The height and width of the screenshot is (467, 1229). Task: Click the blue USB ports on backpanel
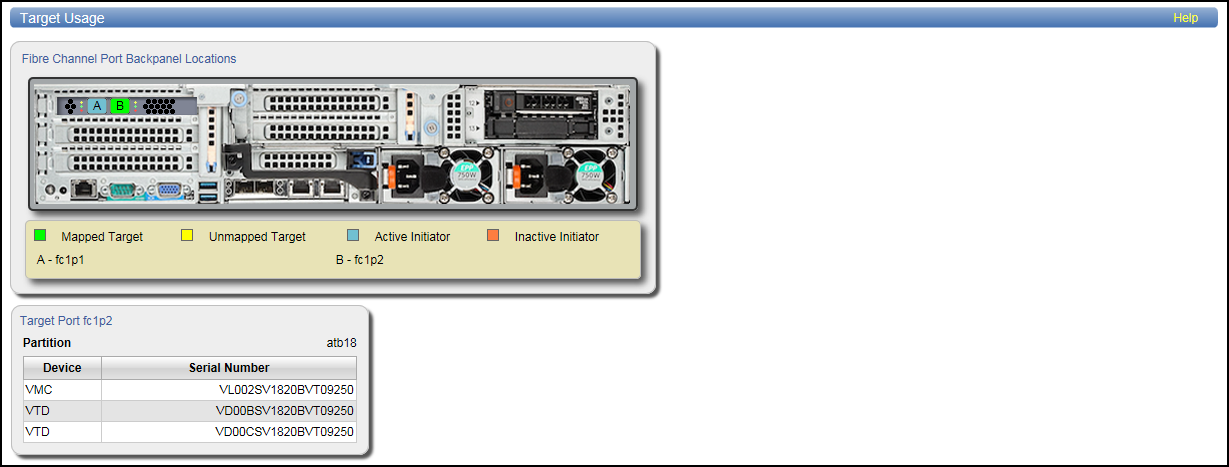207,193
